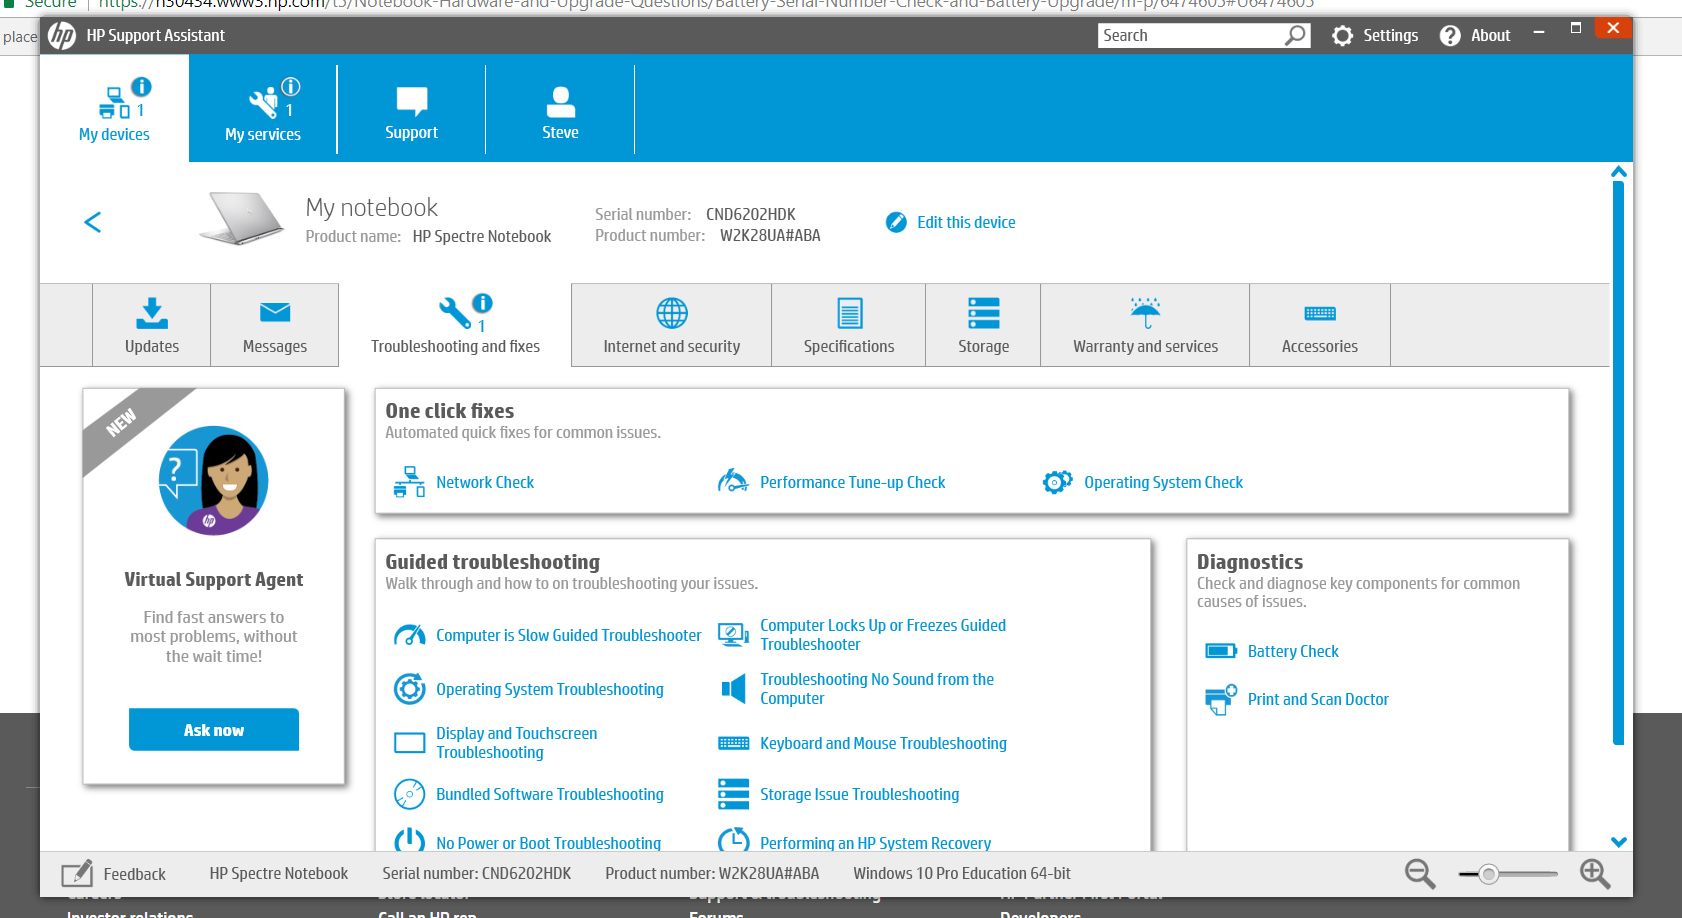Run Network Check link

[x=485, y=482]
